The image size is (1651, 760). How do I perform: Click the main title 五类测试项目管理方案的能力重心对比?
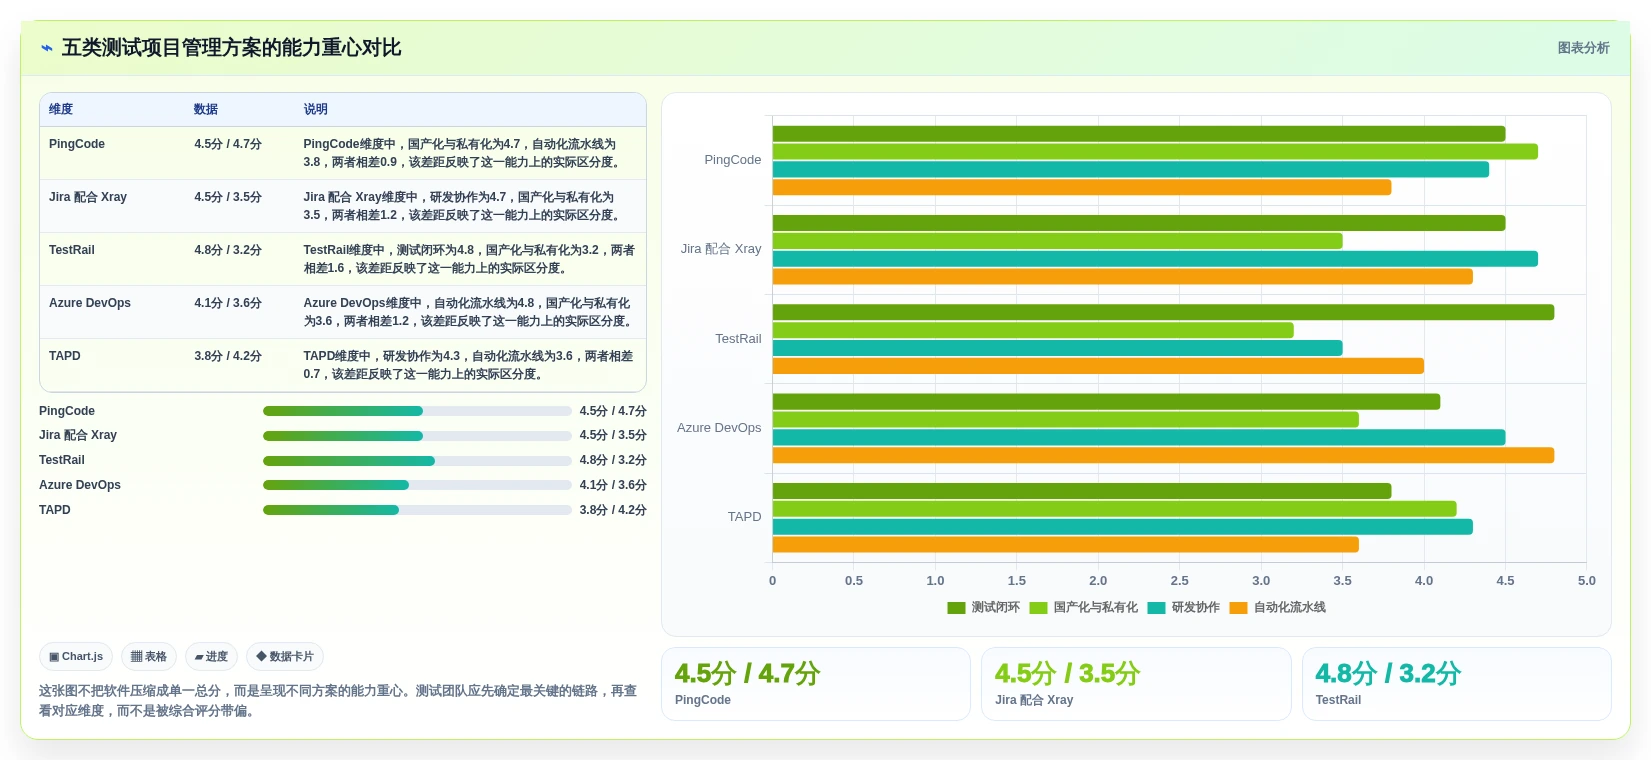pos(232,48)
